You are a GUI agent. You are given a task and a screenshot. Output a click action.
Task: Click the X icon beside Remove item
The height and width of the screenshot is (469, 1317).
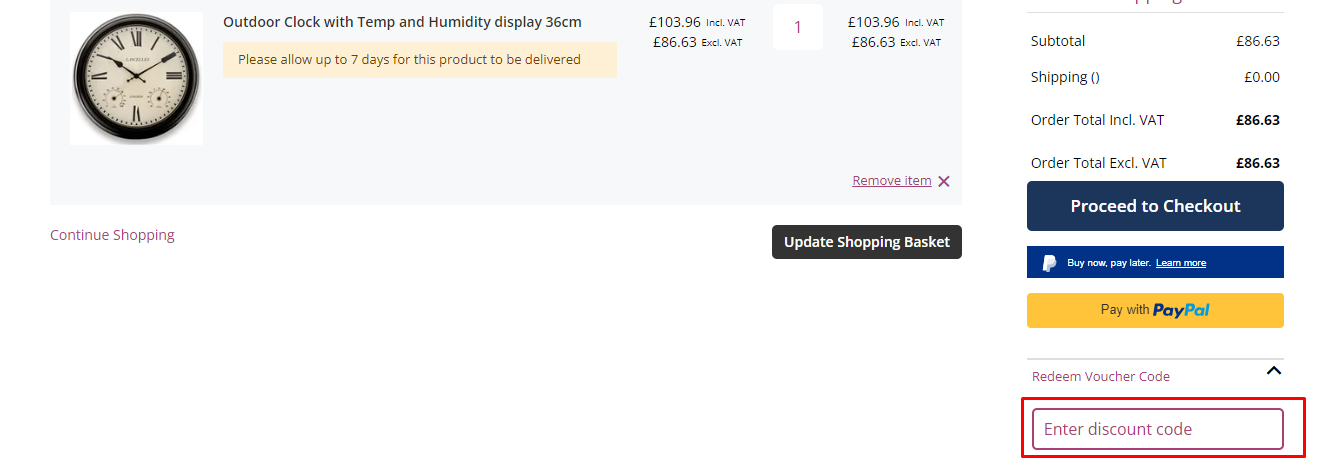pos(944,181)
